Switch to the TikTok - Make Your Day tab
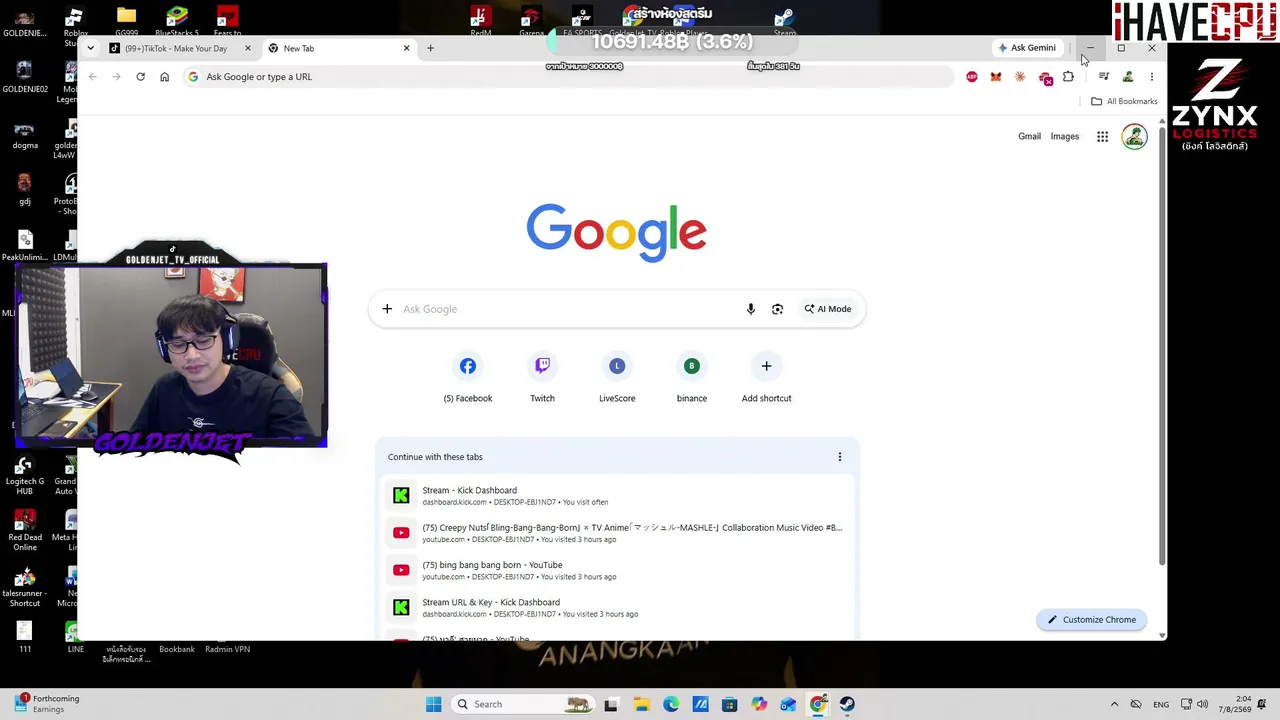 click(178, 48)
